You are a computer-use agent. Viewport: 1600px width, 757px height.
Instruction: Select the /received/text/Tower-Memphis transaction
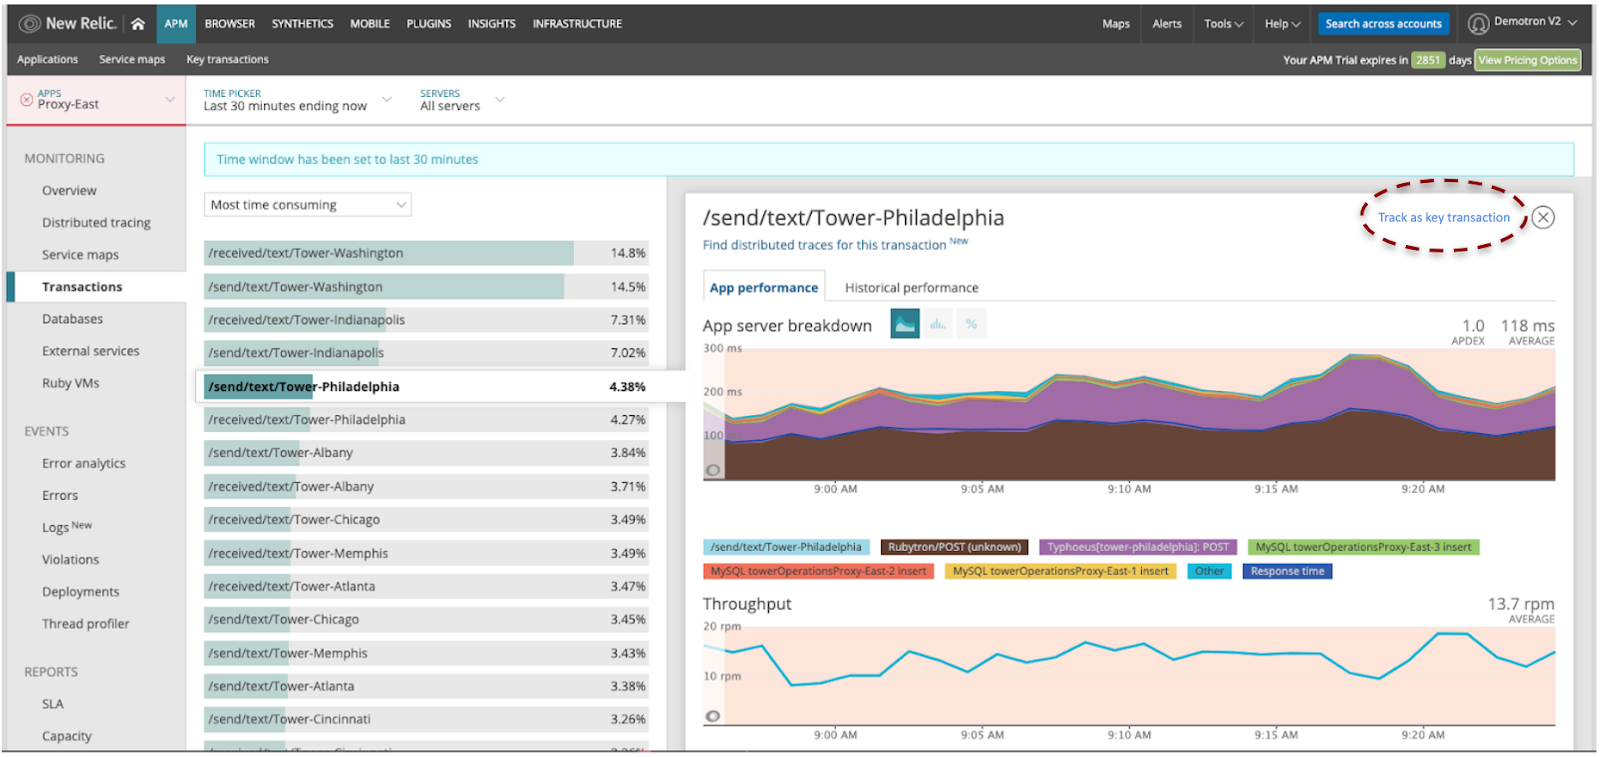[426, 553]
